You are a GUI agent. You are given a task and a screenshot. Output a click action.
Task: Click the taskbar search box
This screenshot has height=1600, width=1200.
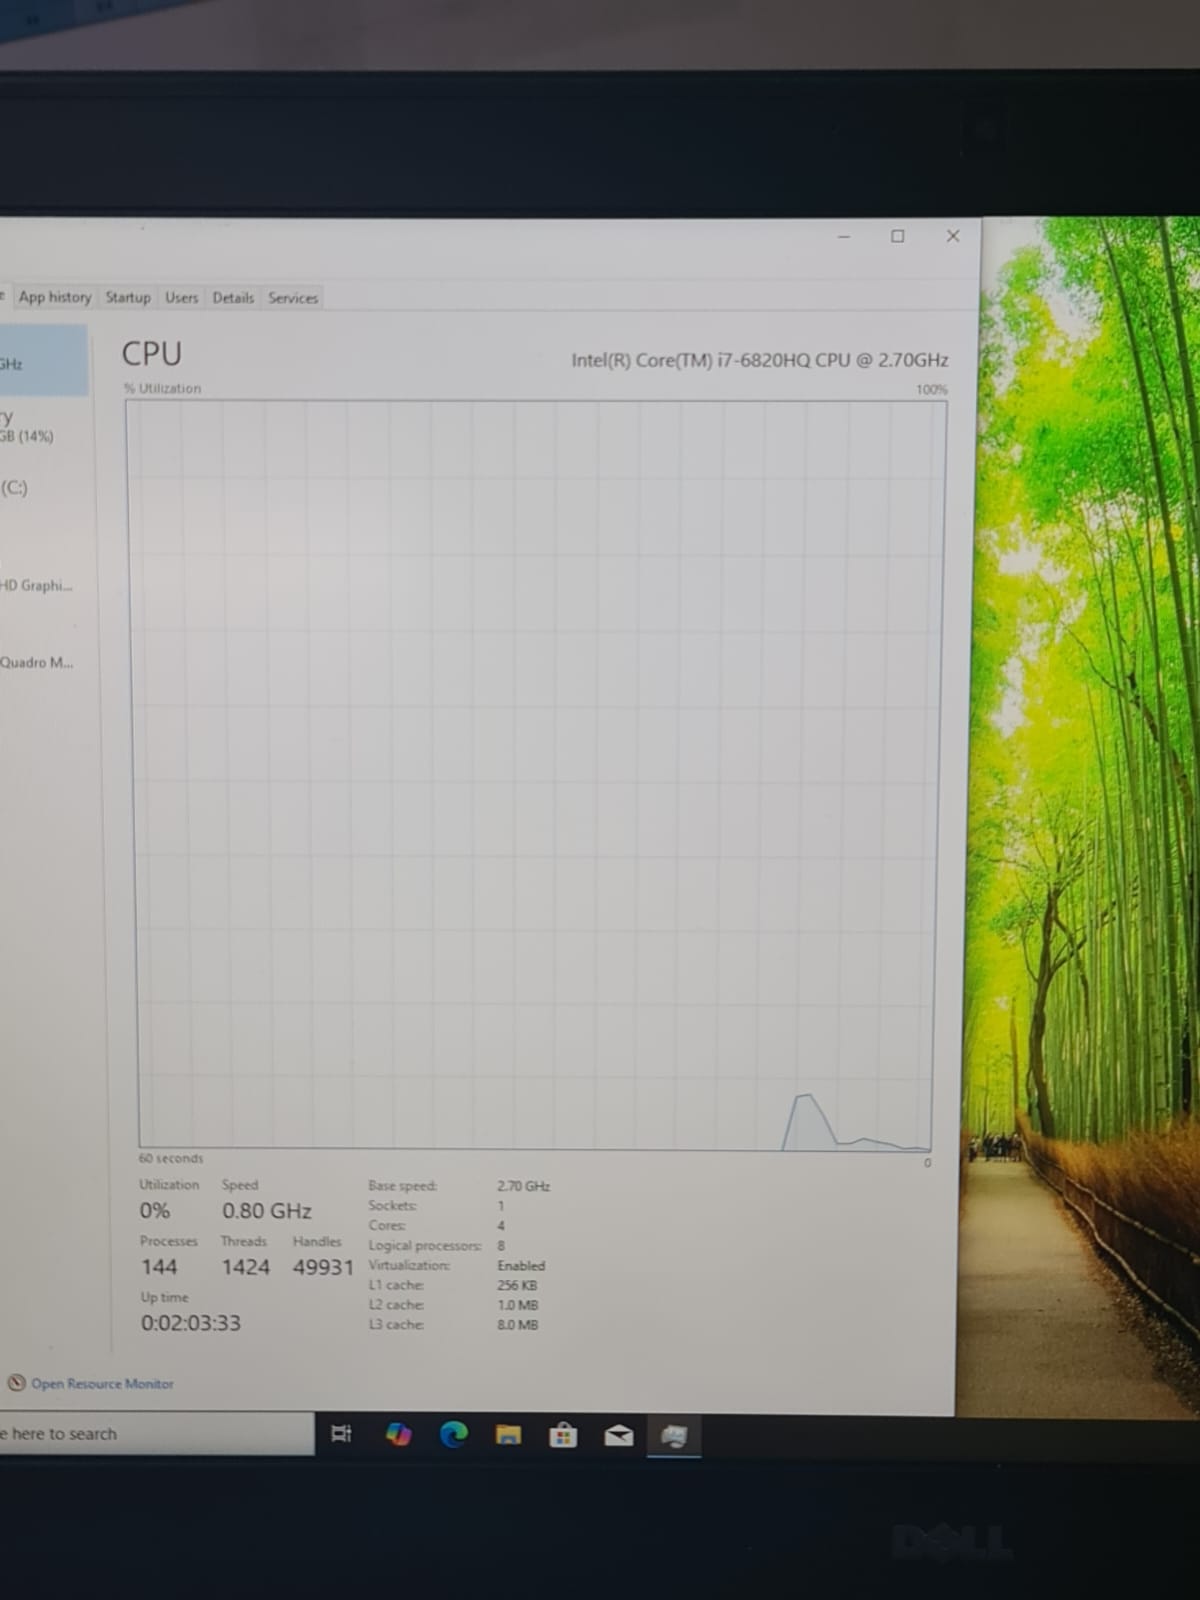[157, 1434]
